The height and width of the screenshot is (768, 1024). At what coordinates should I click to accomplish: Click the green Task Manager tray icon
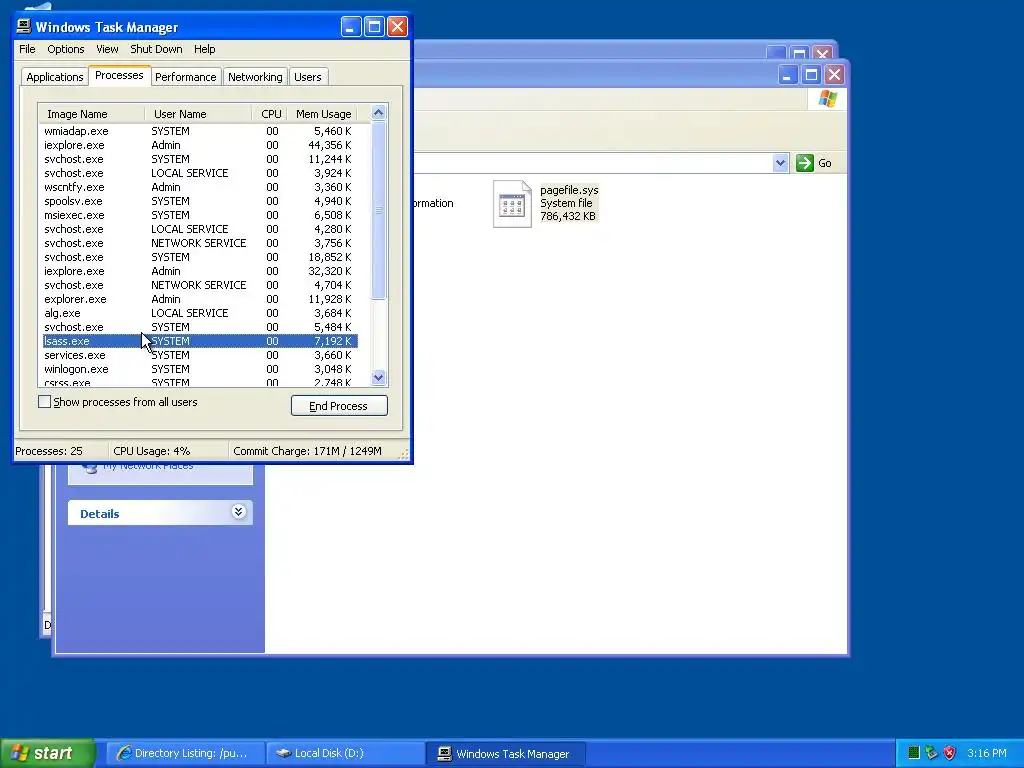coord(914,753)
